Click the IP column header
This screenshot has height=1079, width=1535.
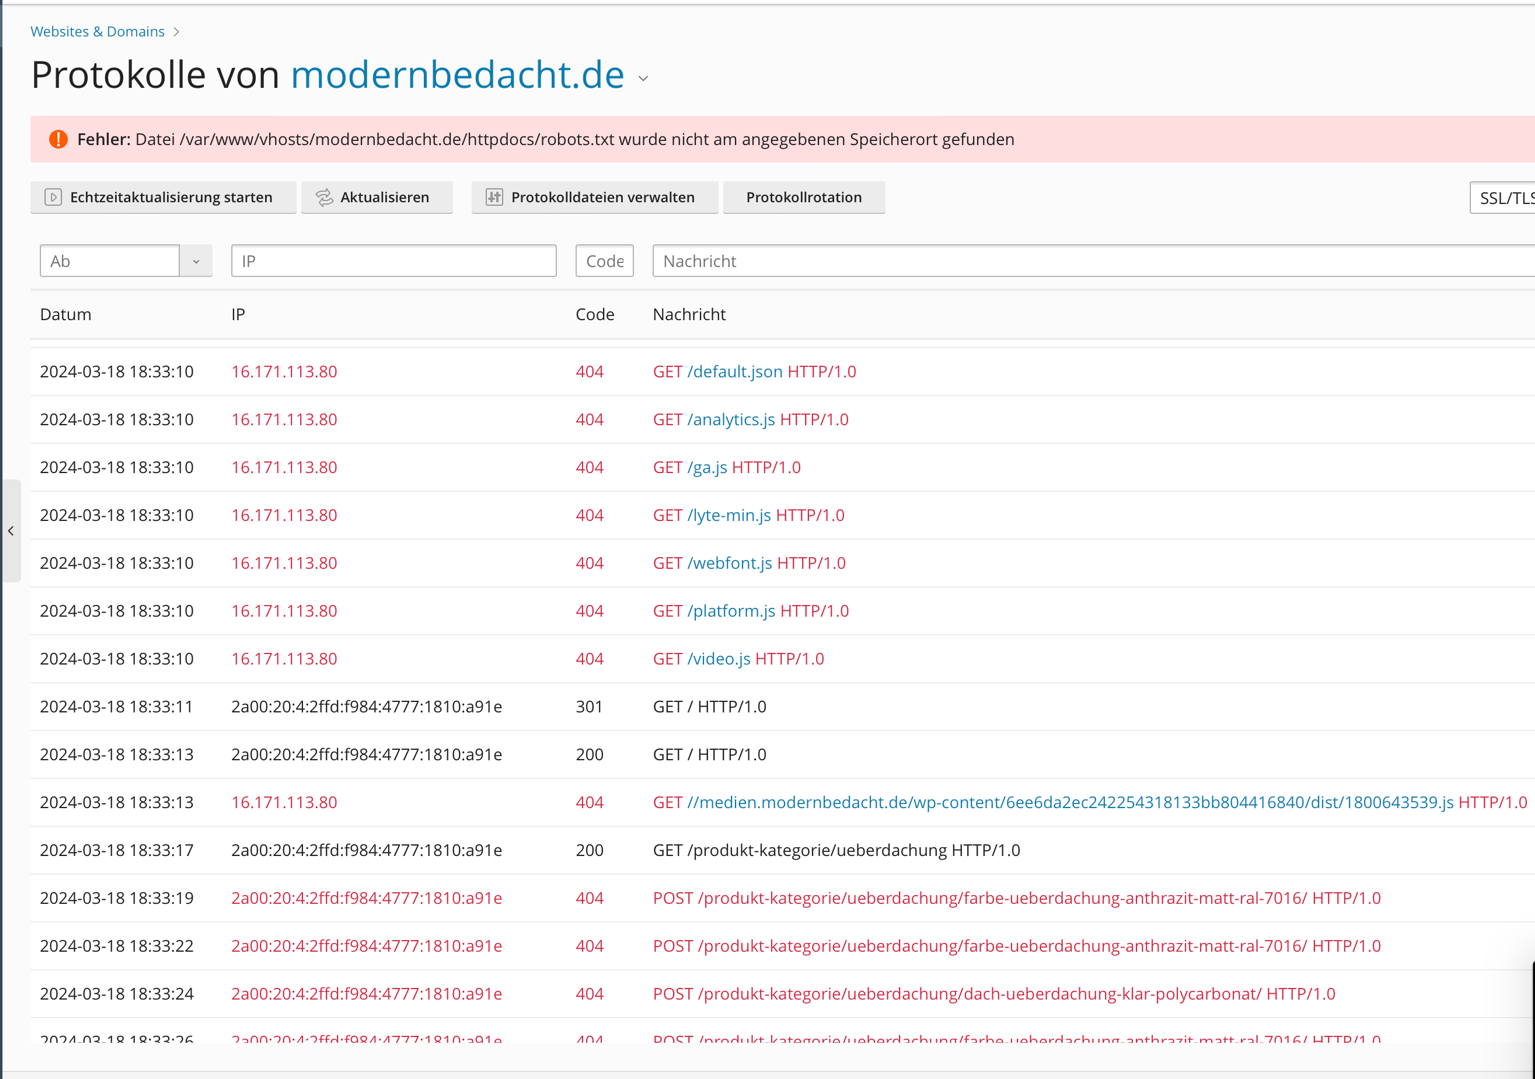point(238,314)
